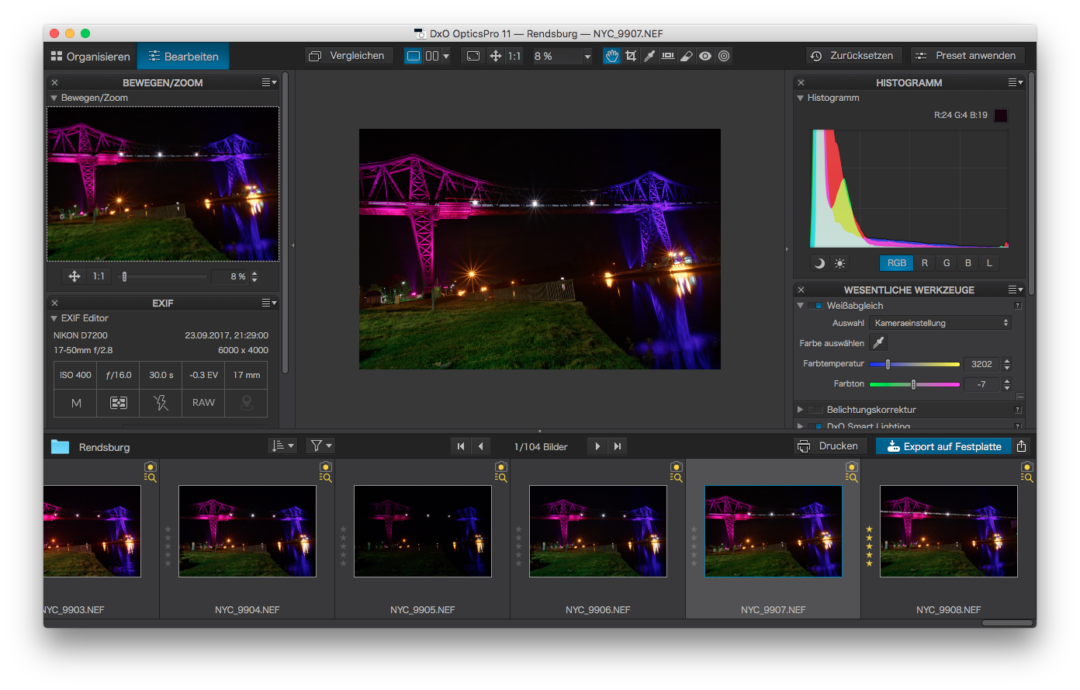1080x690 pixels.
Task: Adjust the Farbtemperatur slider handle
Action: click(x=887, y=364)
